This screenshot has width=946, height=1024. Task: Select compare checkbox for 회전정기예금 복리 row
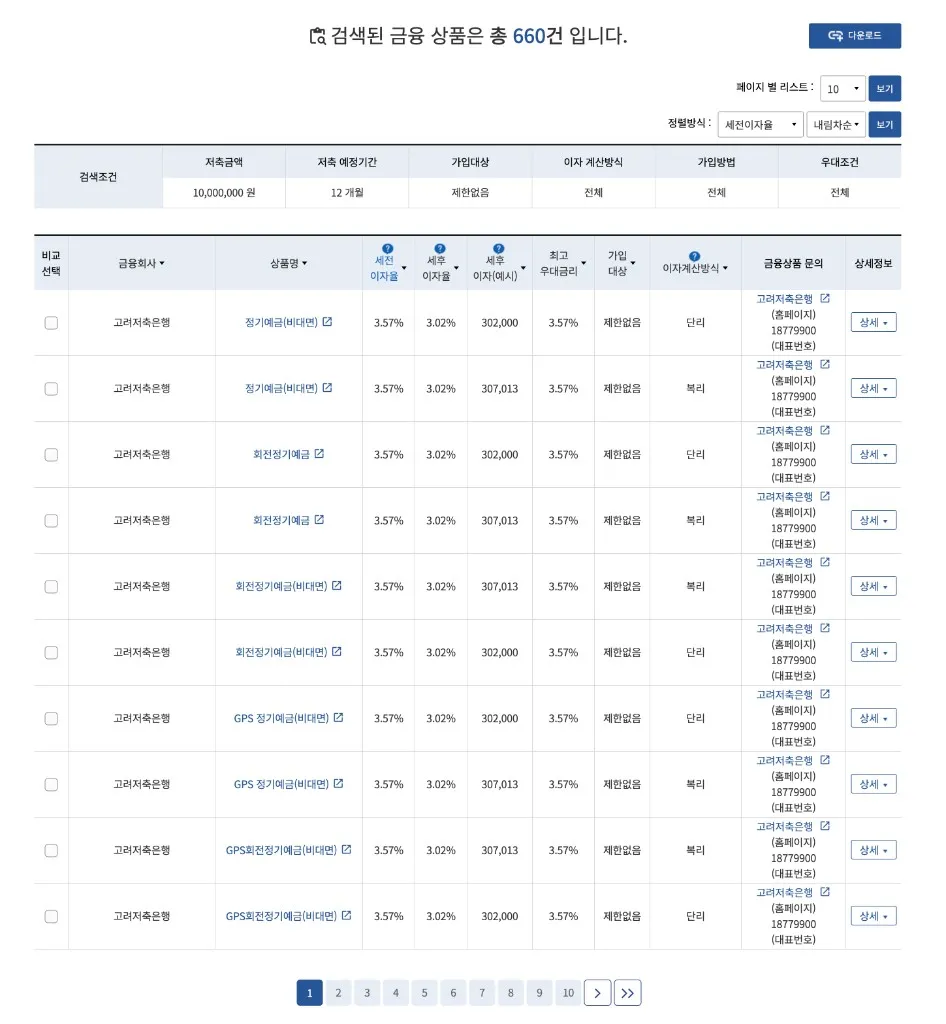51,520
